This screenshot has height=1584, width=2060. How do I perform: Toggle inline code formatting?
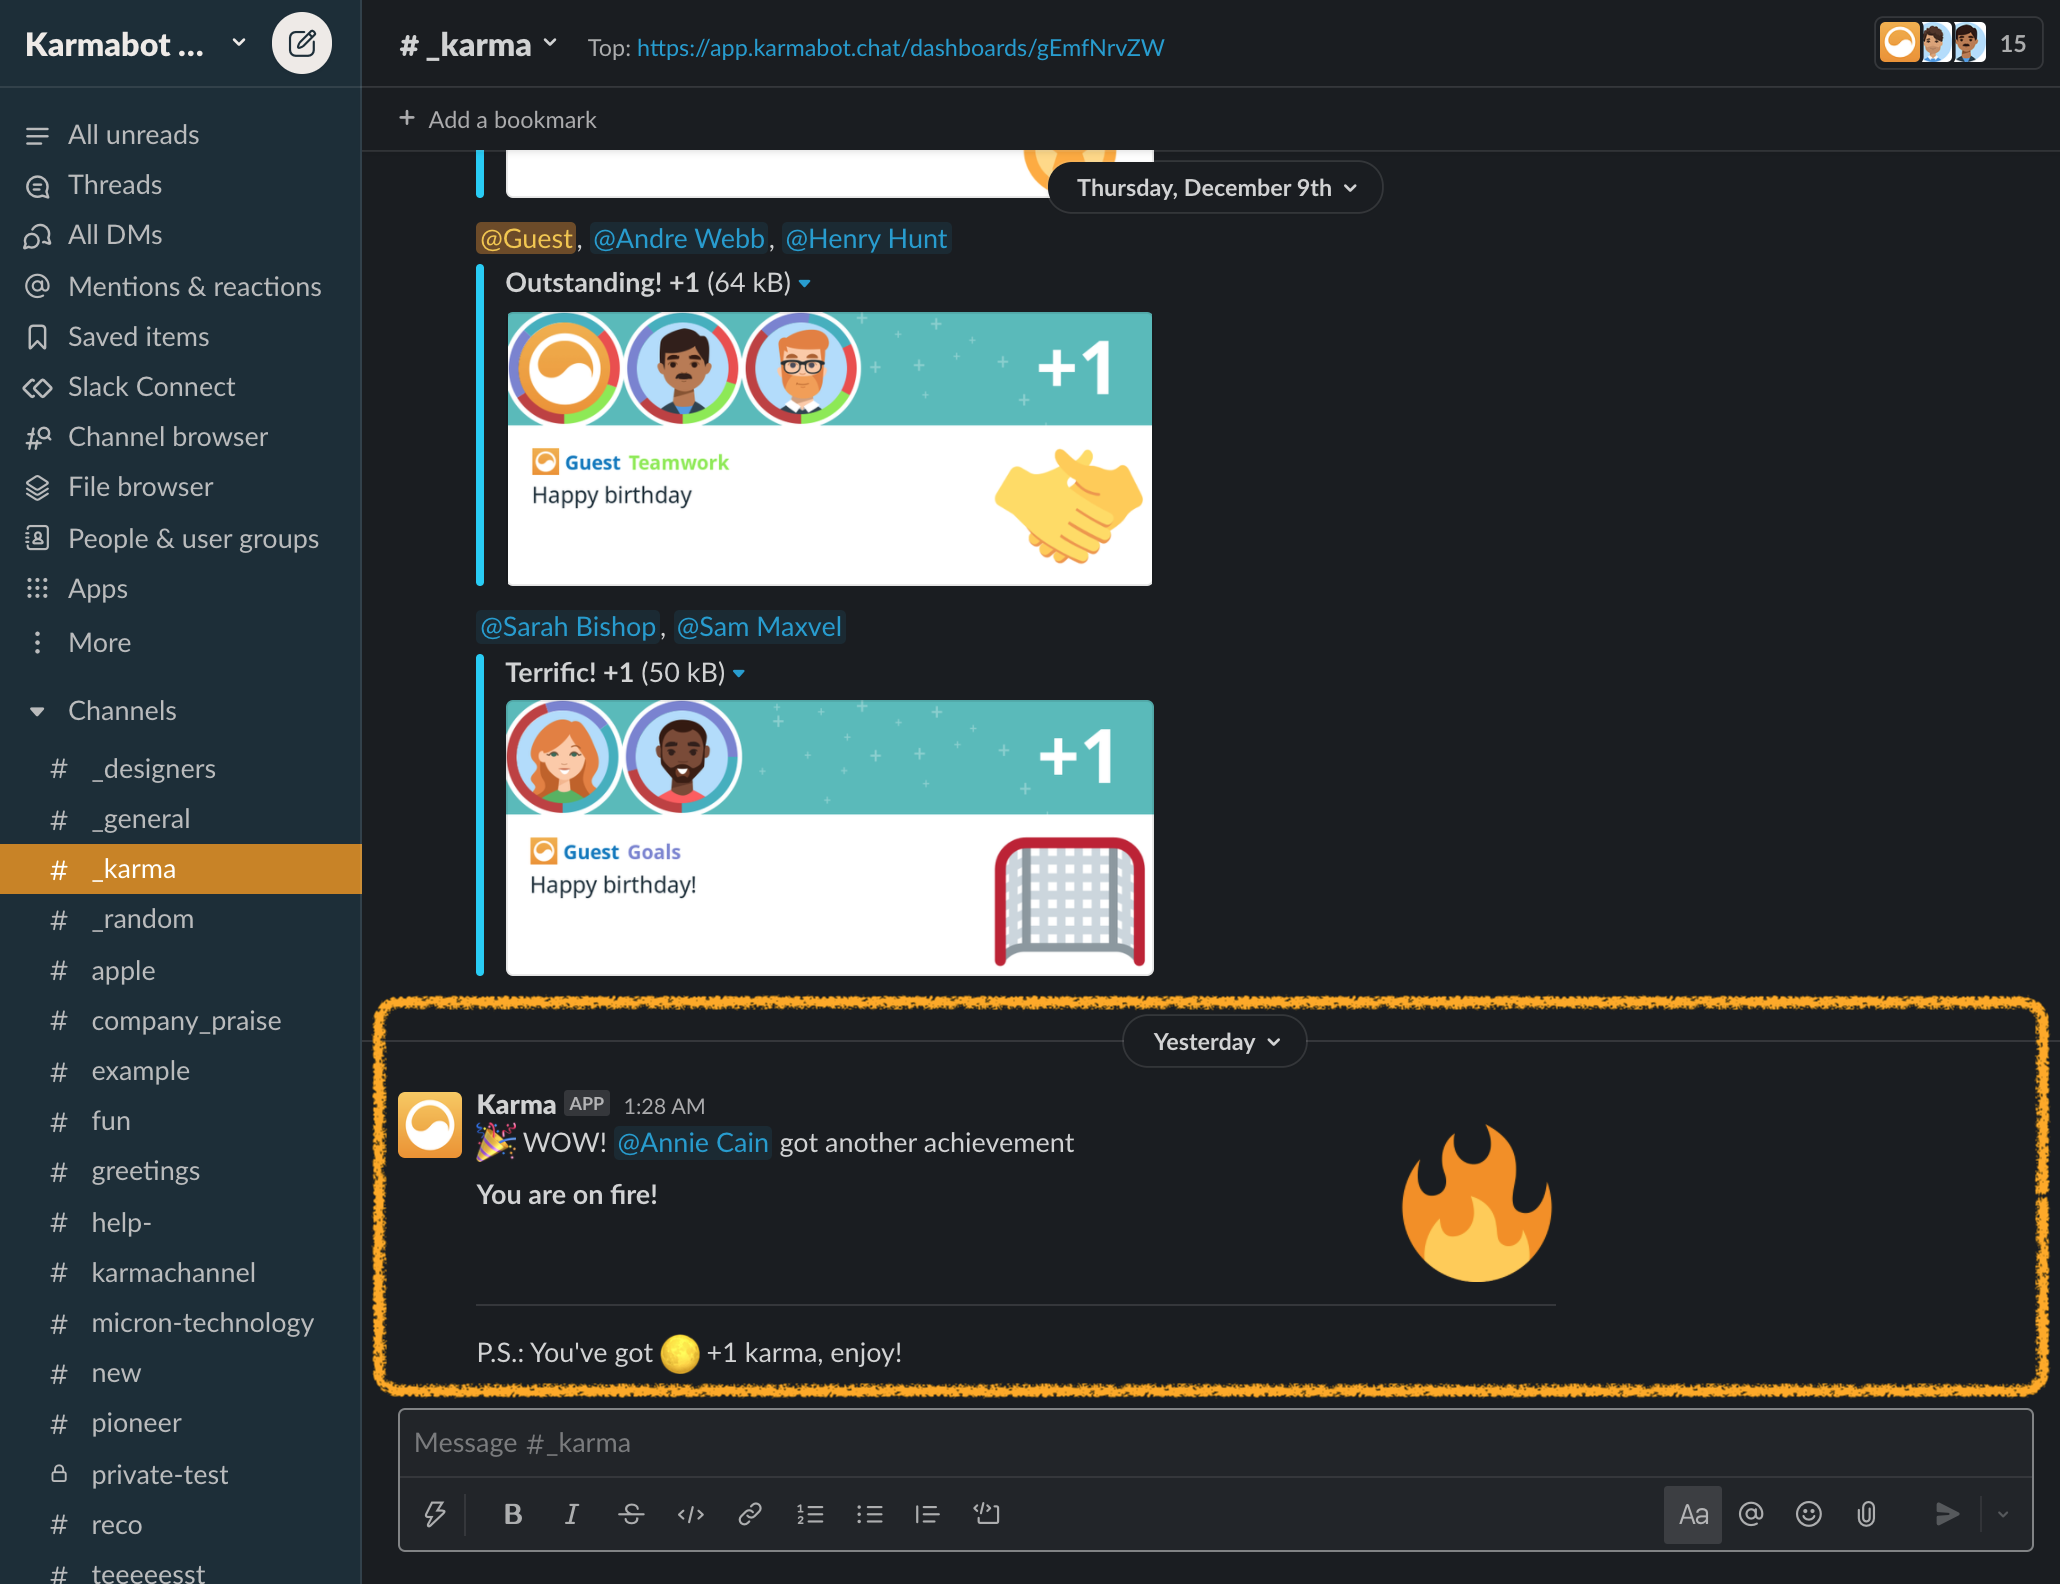click(x=690, y=1514)
